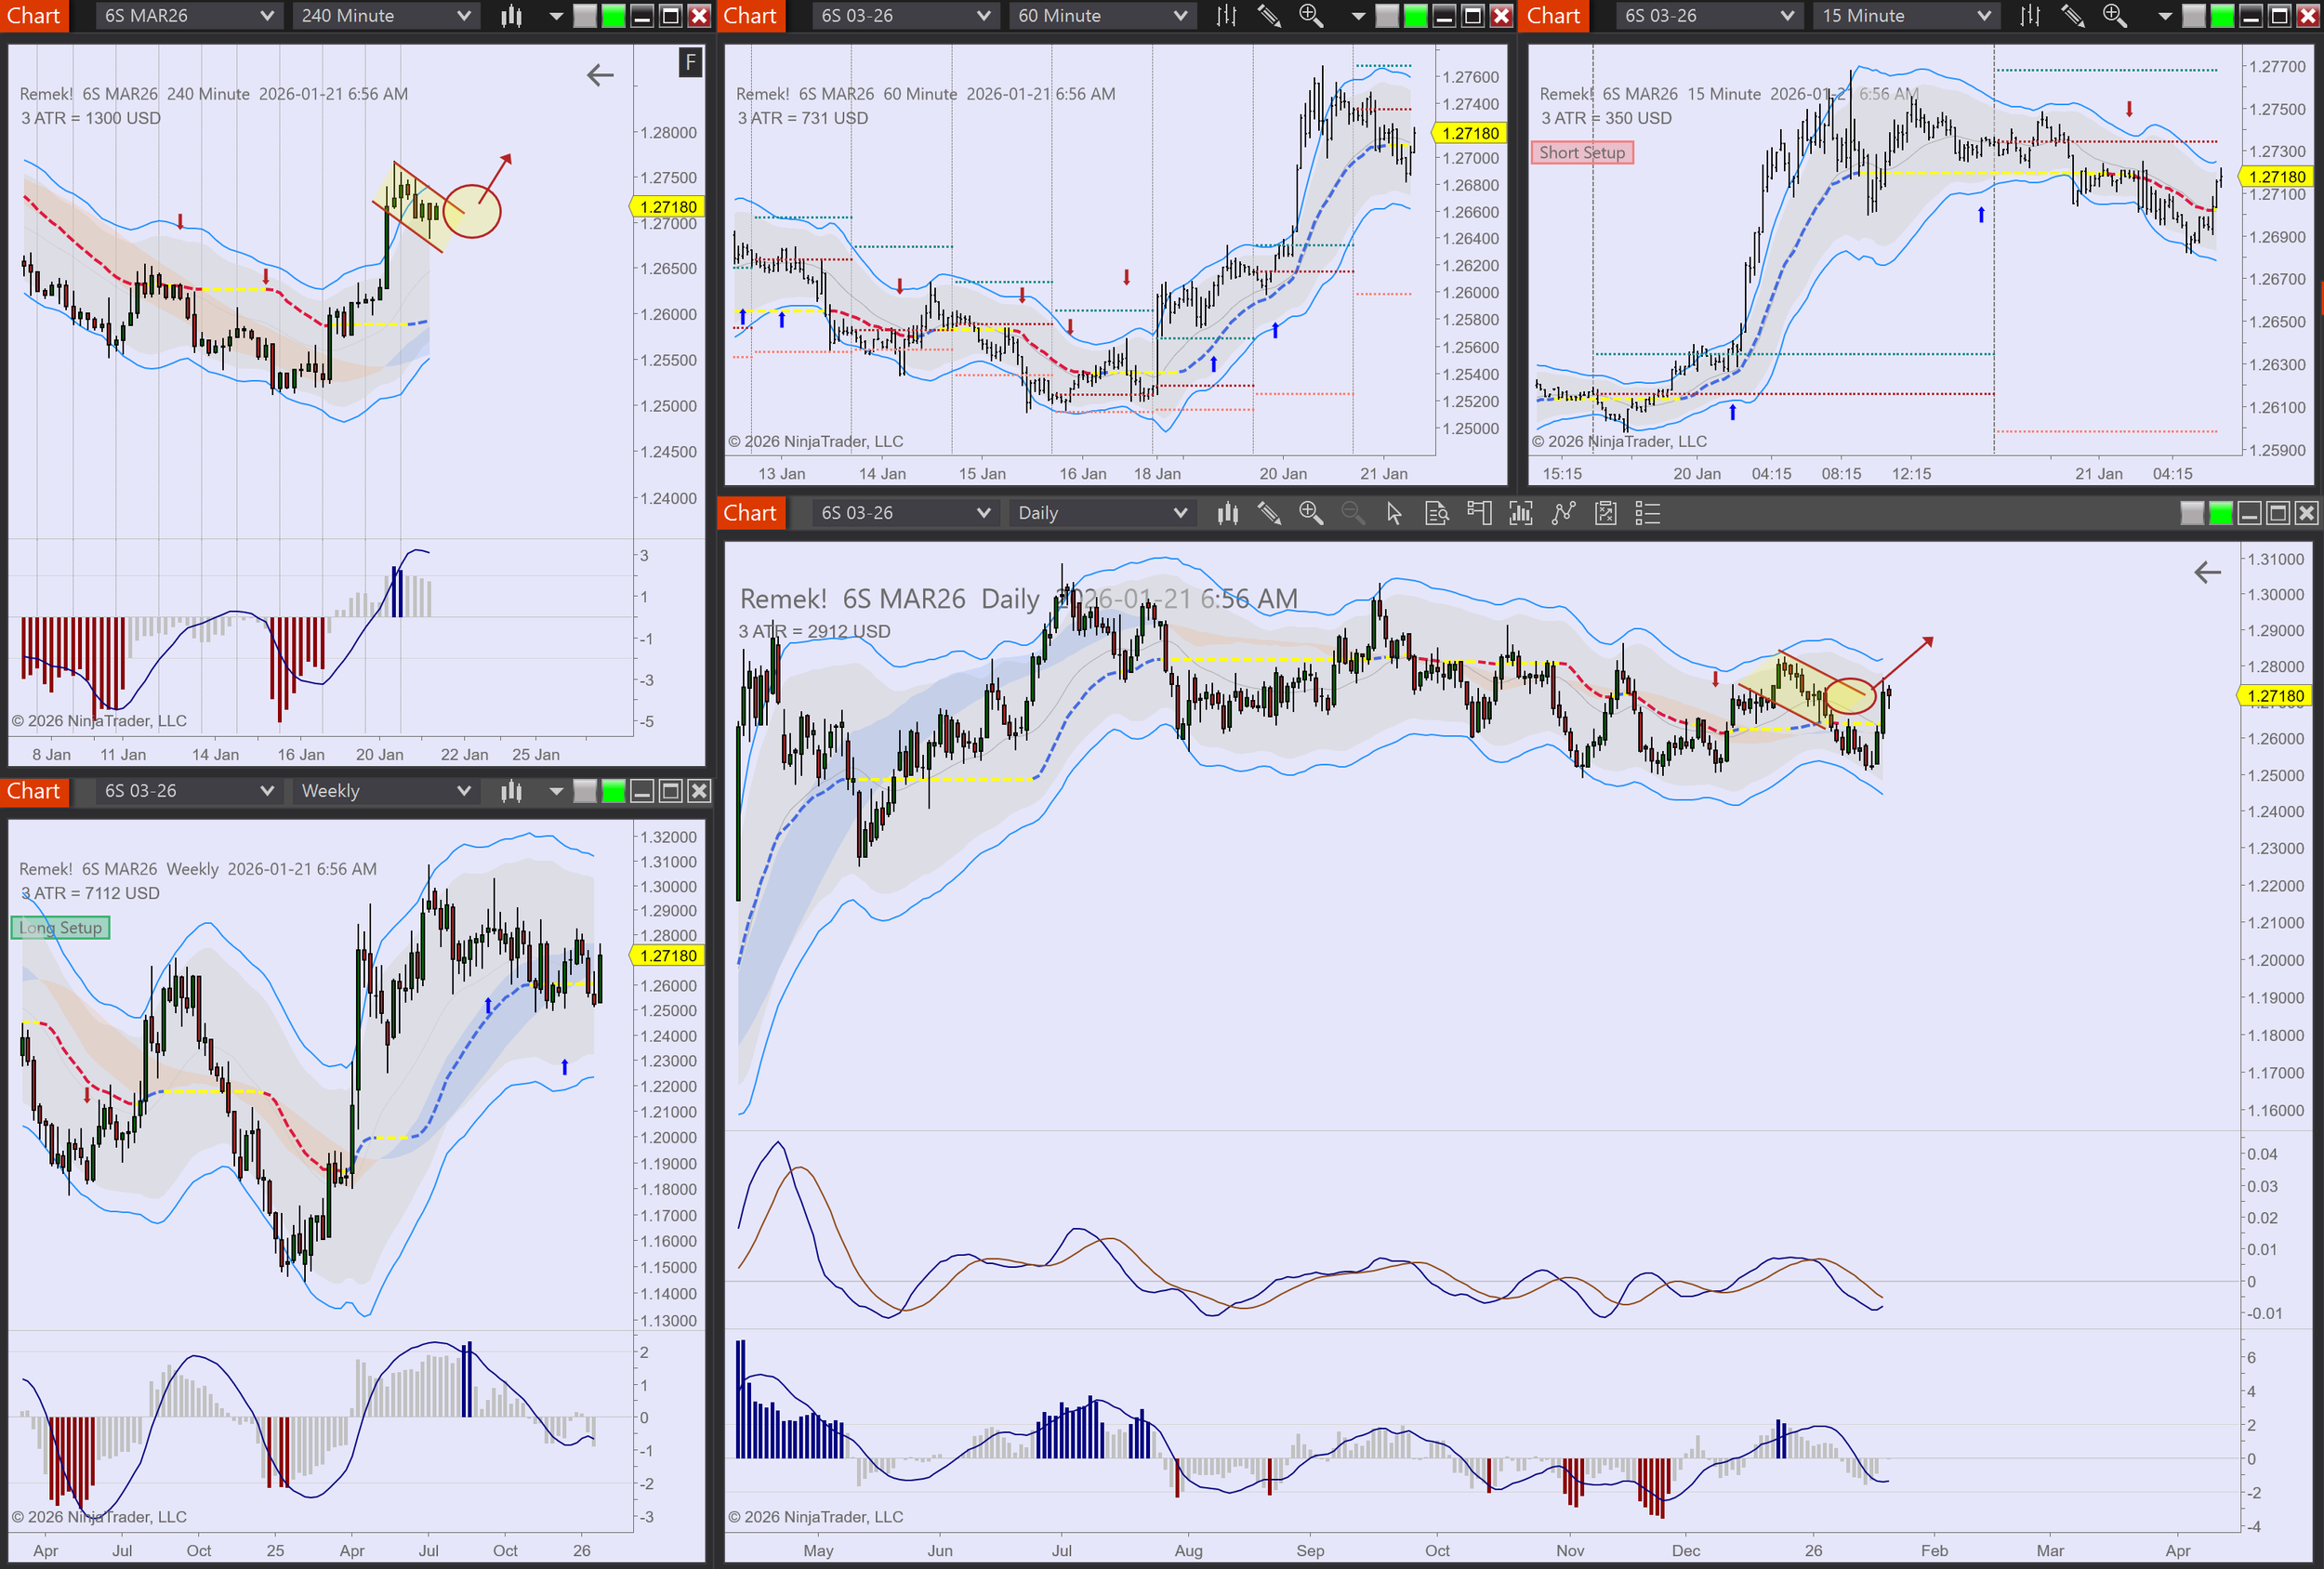Screen dimensions: 2324x1569
Task: Select drawing tools pencil in Daily chart
Action: pyautogui.click(x=1269, y=513)
